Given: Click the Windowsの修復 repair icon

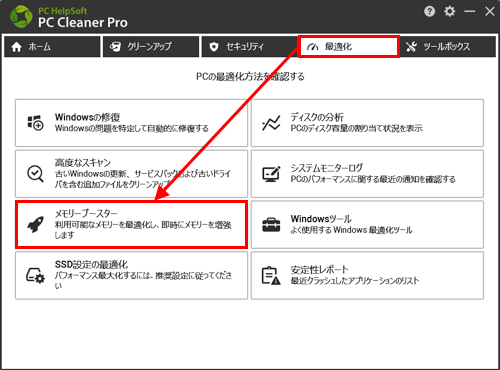Looking at the screenshot, I should (x=35, y=123).
